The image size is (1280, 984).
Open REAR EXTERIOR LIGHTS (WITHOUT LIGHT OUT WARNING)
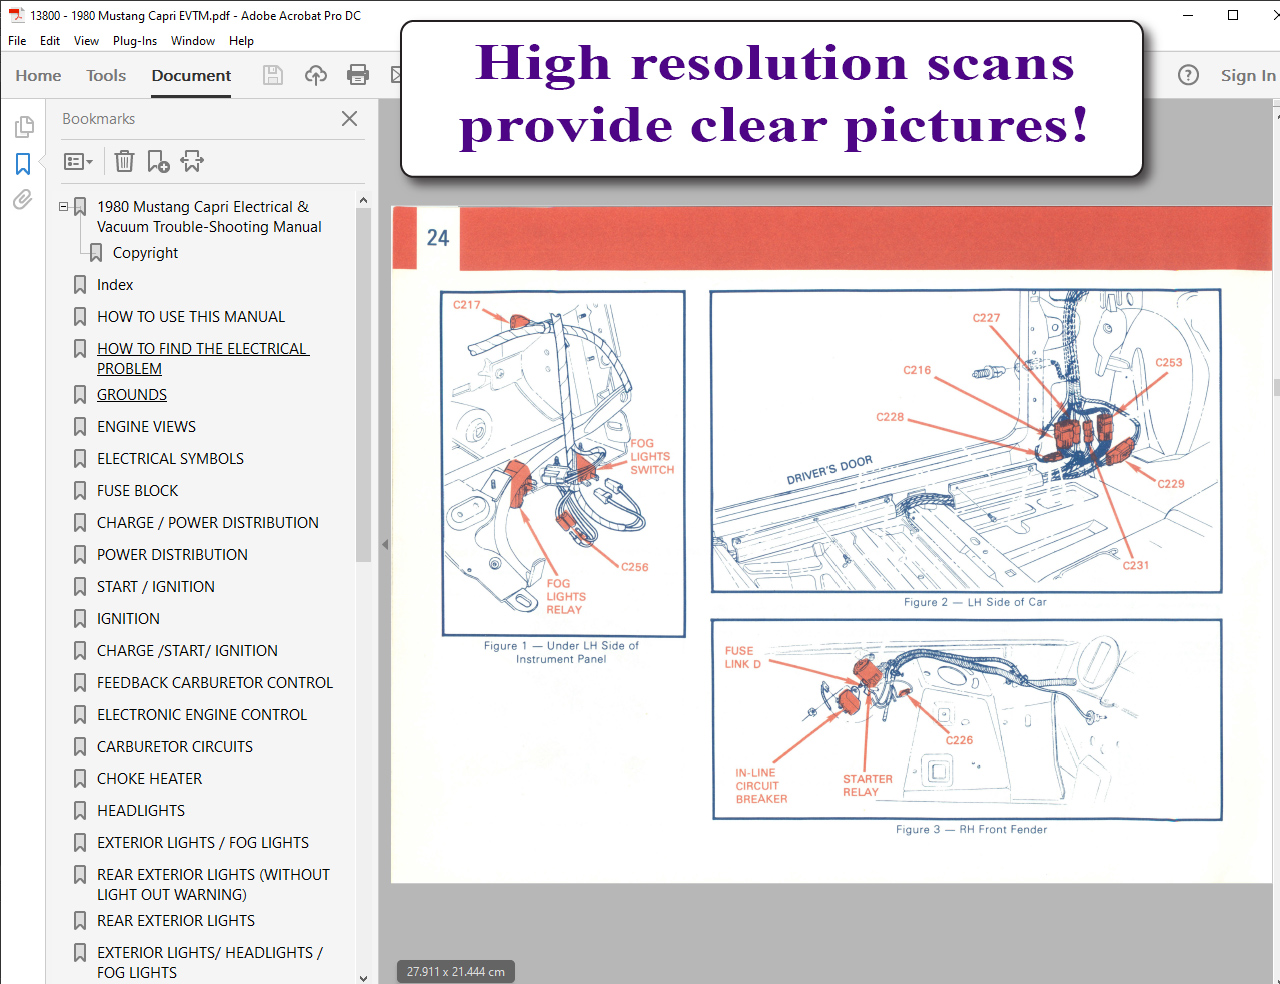(213, 884)
